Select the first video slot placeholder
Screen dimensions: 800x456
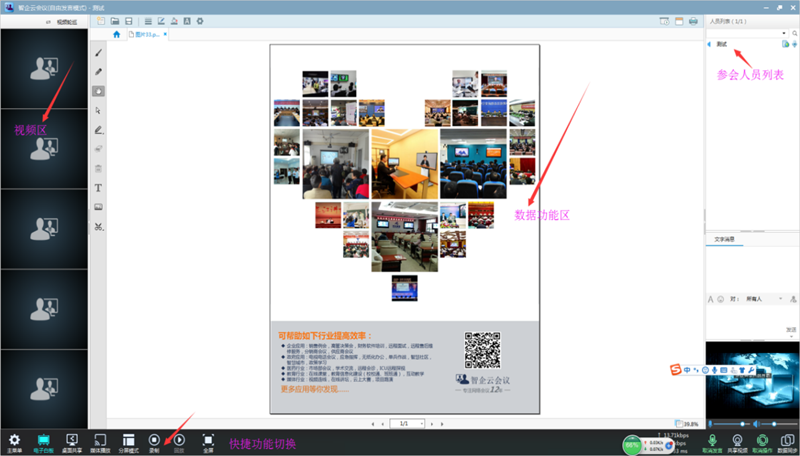[x=44, y=68]
